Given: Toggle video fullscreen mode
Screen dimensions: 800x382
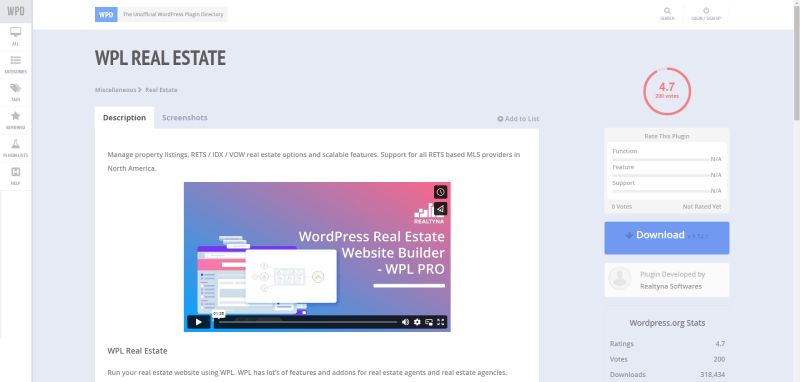Looking at the screenshot, I should pos(441,322).
